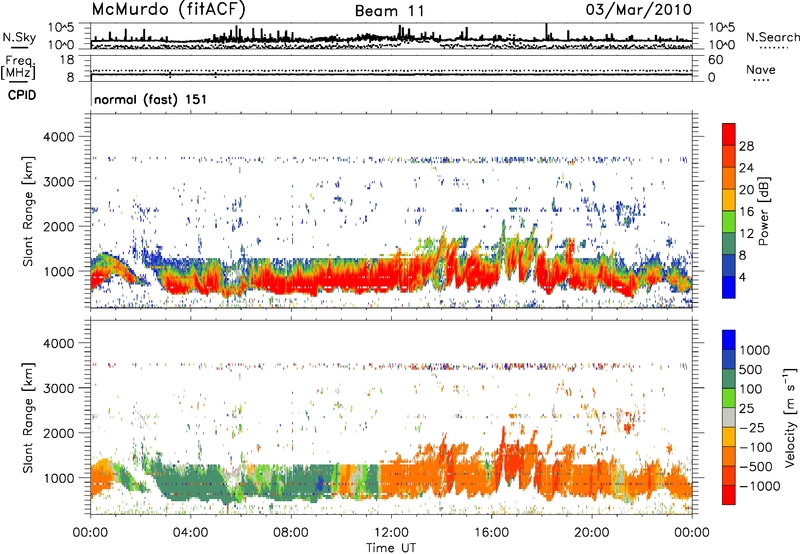Click the '2000' range tick in velocity panel
Viewport: 800px width, 554px height.
point(59,433)
